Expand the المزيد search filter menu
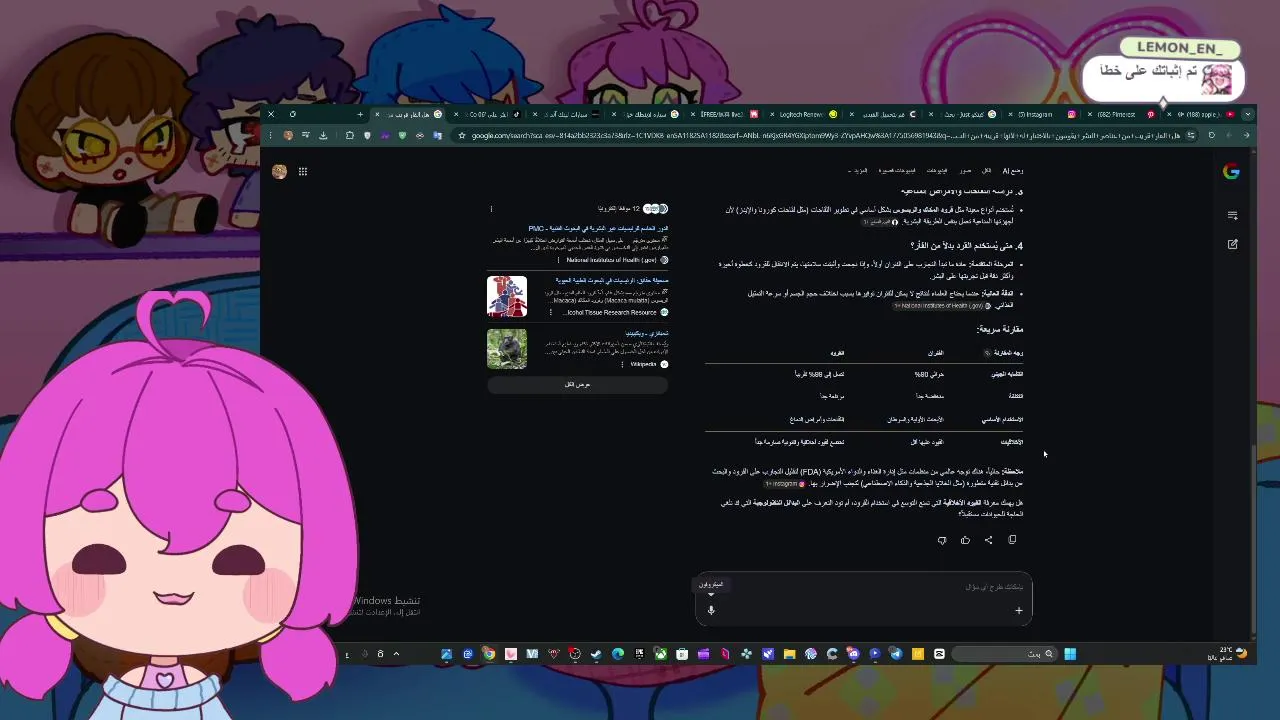 (859, 171)
